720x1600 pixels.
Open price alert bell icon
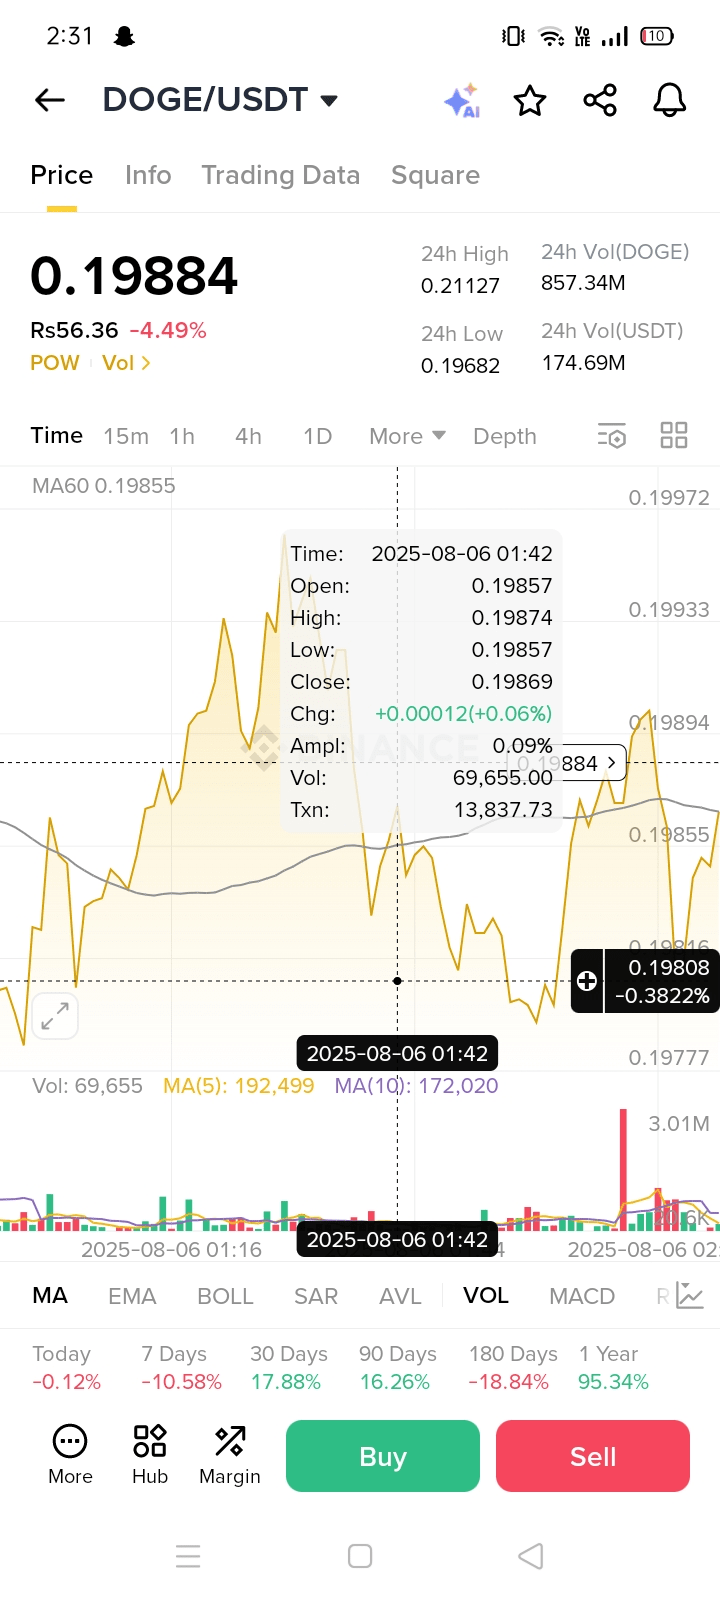coord(670,100)
